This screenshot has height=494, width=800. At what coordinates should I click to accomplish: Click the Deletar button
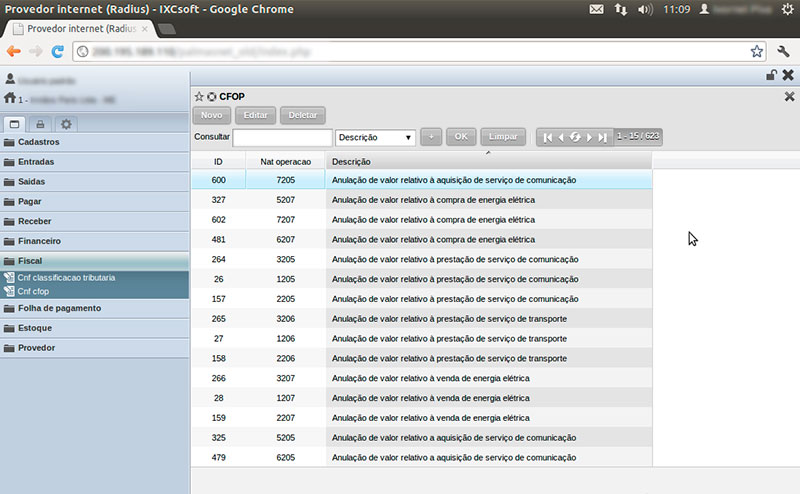(x=303, y=115)
